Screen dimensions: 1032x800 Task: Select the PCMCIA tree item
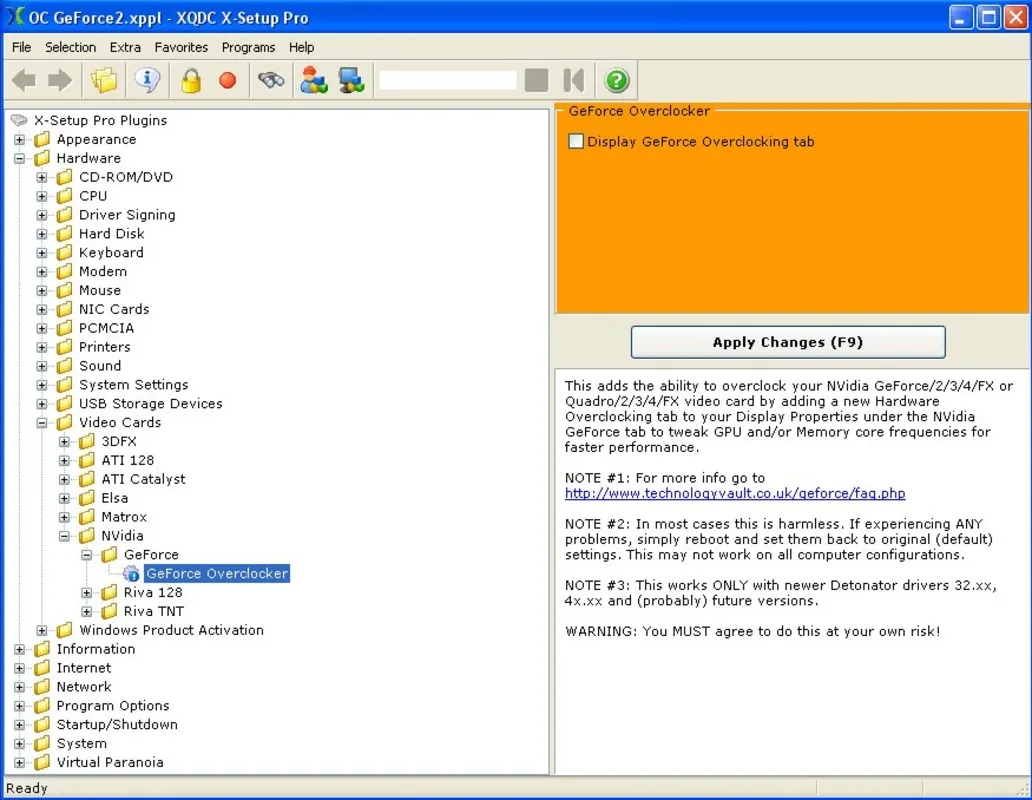pos(106,328)
